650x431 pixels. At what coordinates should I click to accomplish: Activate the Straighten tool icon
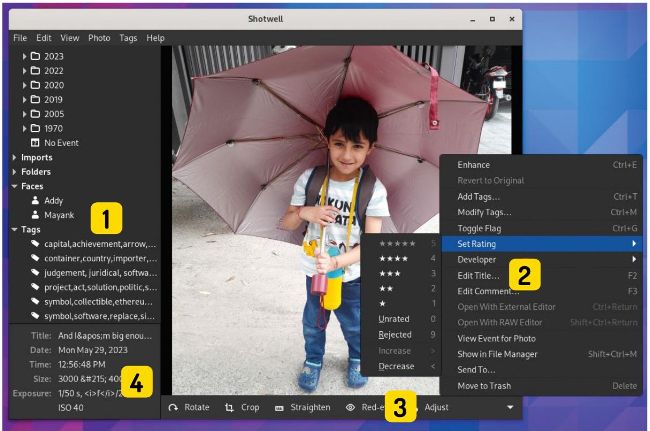pos(279,408)
